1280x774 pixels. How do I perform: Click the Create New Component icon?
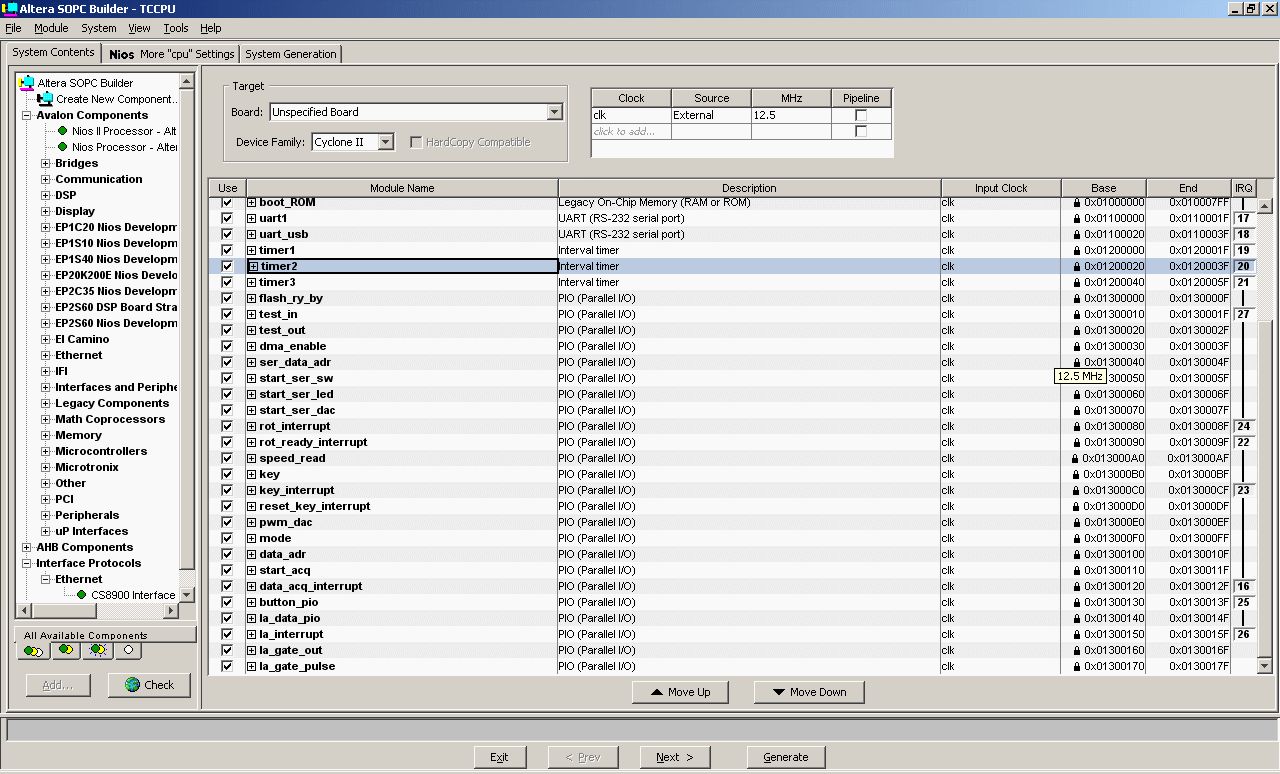45,98
